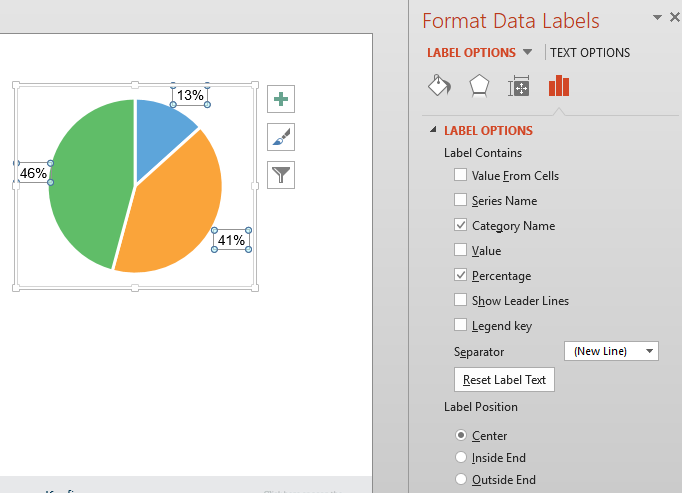Select the Fill & Line paint bucket icon
The image size is (682, 493).
pos(439,85)
